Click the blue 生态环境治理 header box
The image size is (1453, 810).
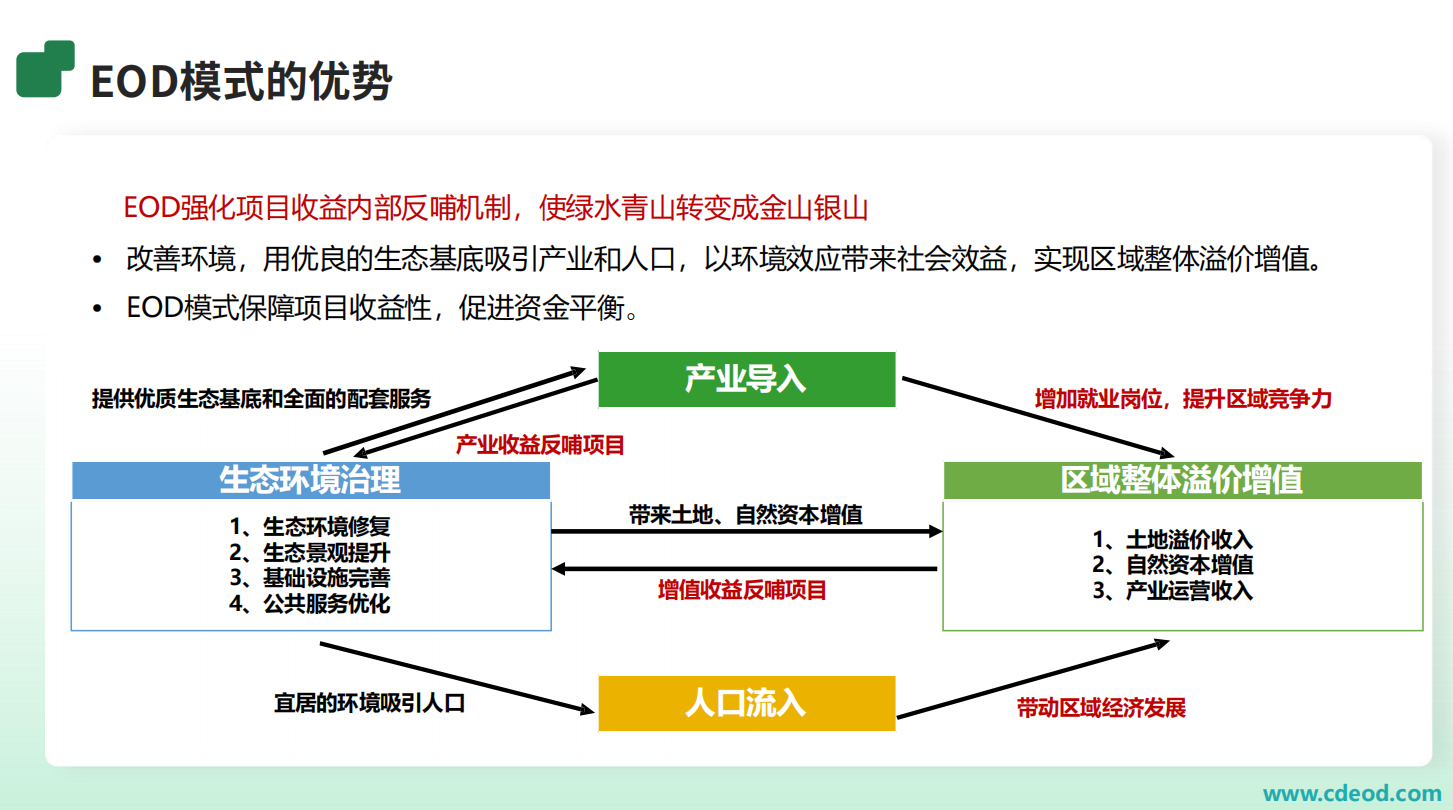[311, 480]
